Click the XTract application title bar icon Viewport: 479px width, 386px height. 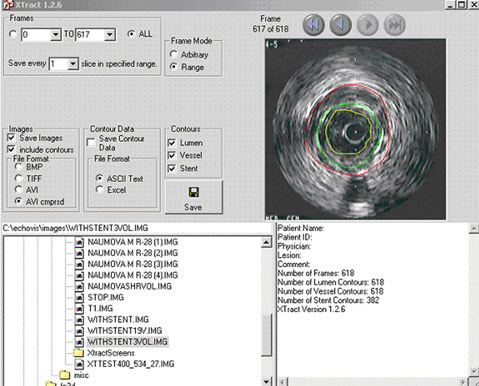(x=7, y=5)
